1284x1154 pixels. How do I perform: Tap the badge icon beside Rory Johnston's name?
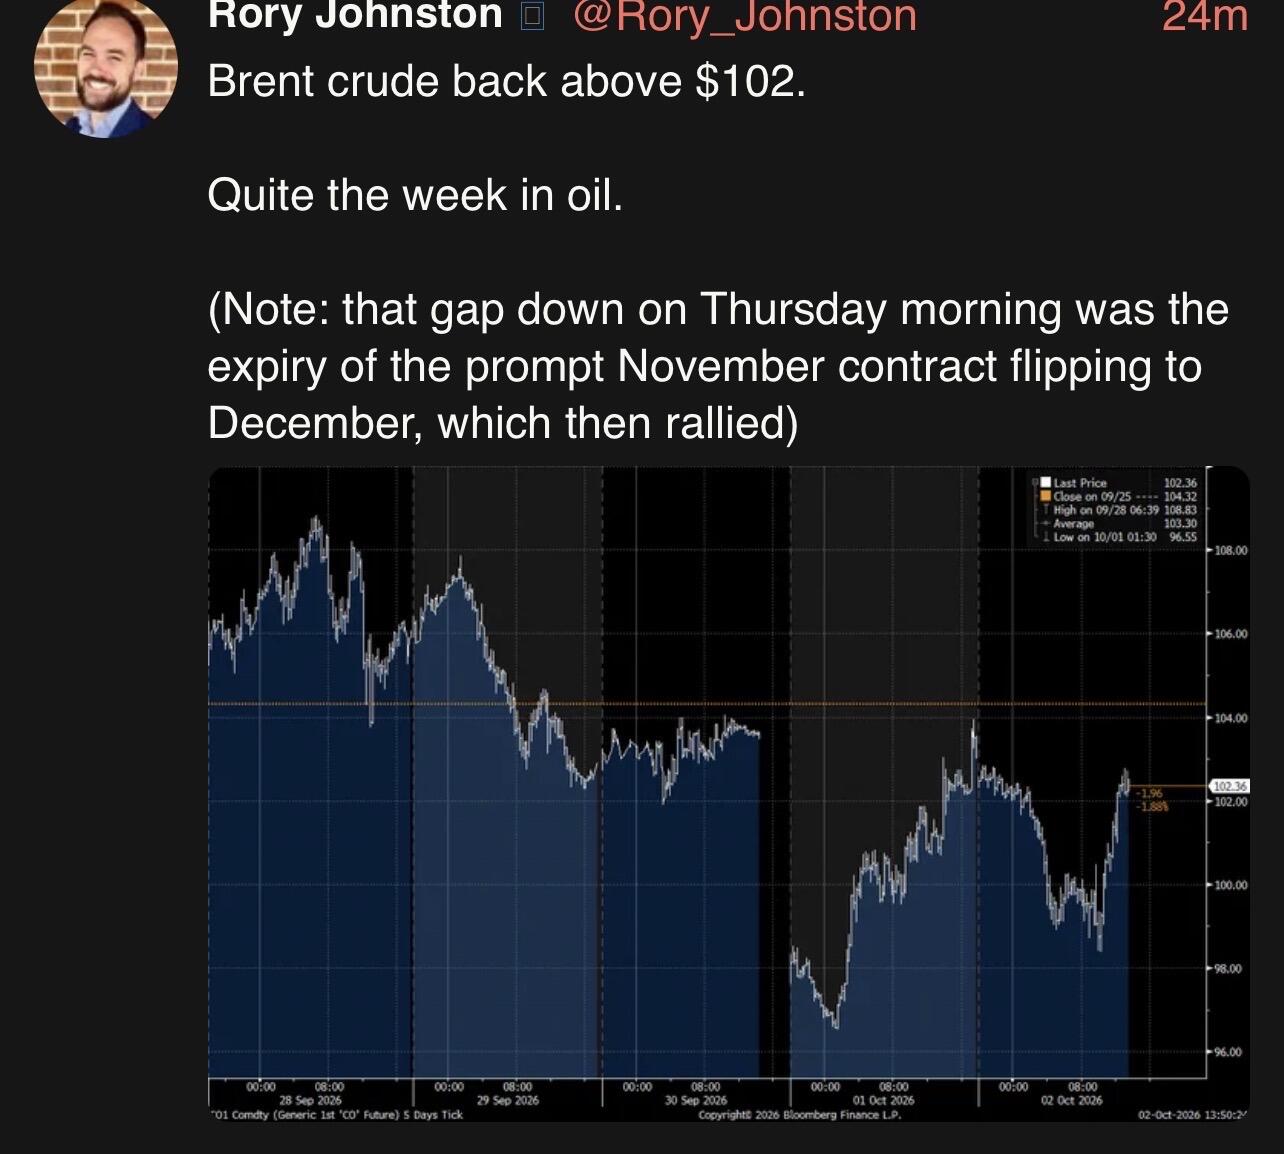pos(533,16)
